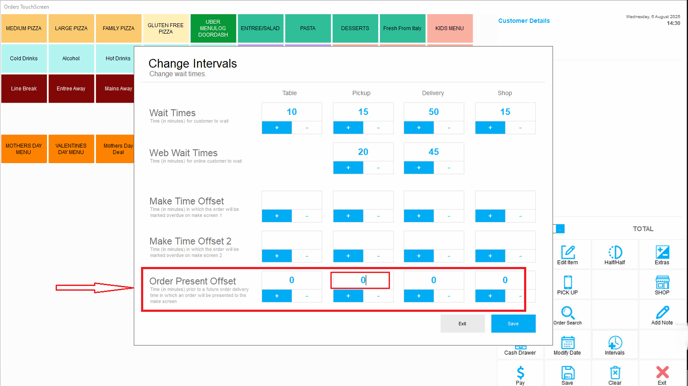Image resolution: width=688 pixels, height=386 pixels.
Task: Select the Hot Drinks button
Action: [115, 58]
